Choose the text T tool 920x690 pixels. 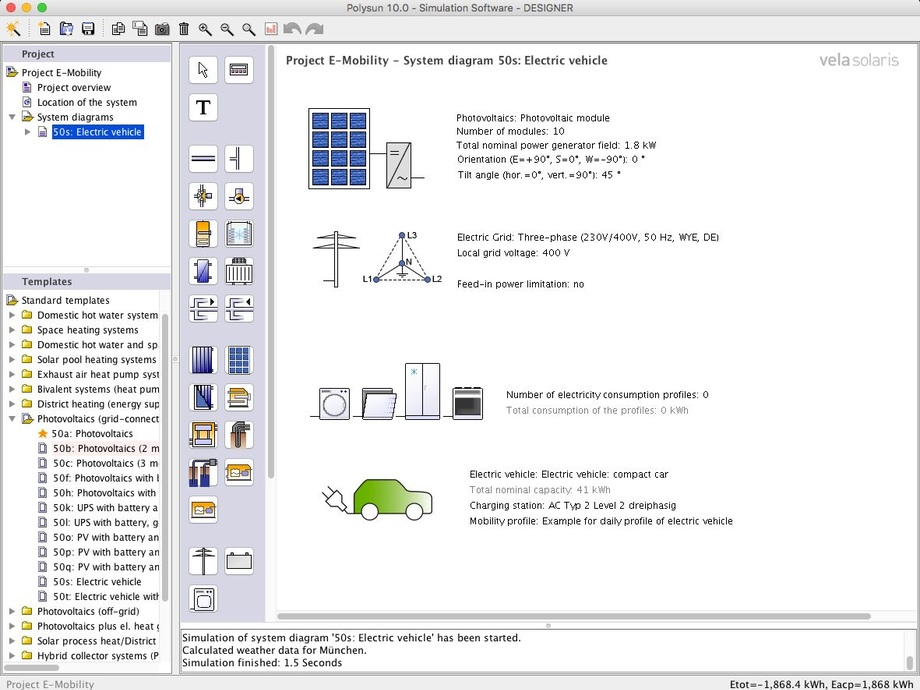pyautogui.click(x=203, y=108)
